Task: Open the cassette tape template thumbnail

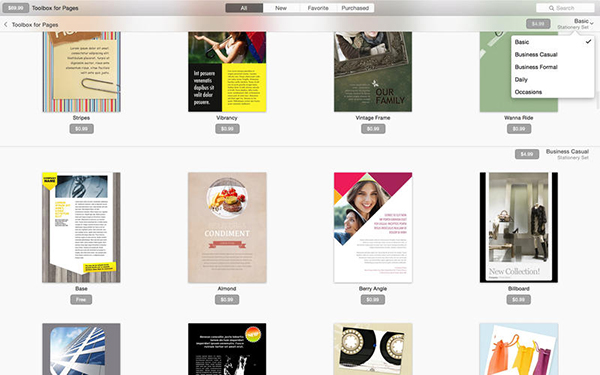Action: pyautogui.click(x=373, y=349)
